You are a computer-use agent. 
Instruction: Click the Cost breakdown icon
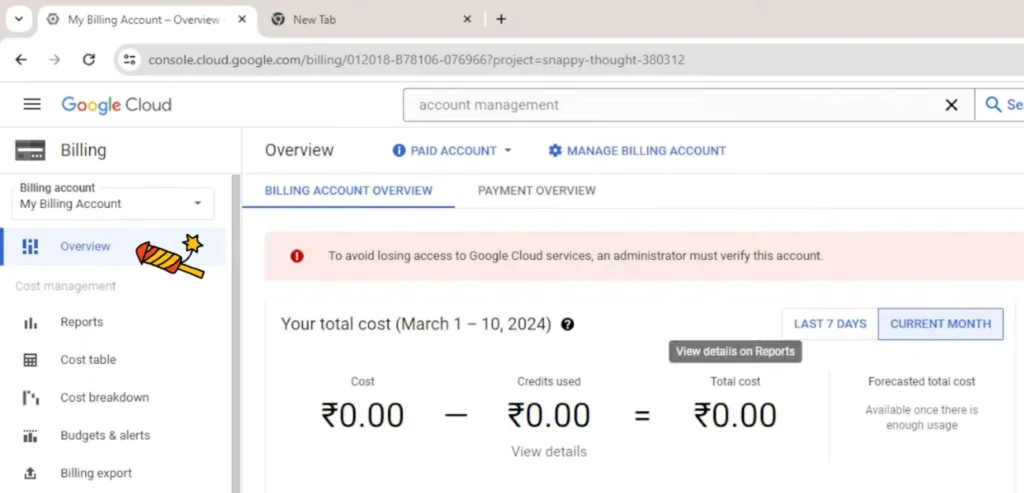31,398
